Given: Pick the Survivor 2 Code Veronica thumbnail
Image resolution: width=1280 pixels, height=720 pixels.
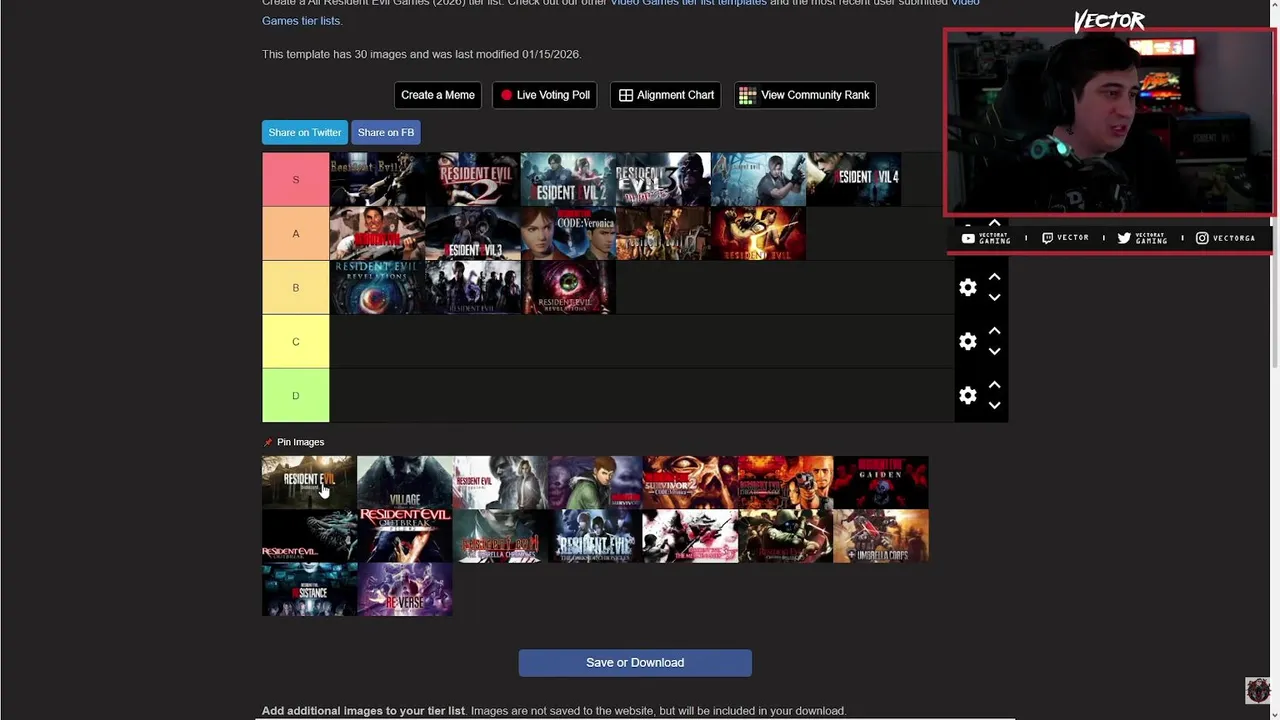Looking at the screenshot, I should 690,482.
